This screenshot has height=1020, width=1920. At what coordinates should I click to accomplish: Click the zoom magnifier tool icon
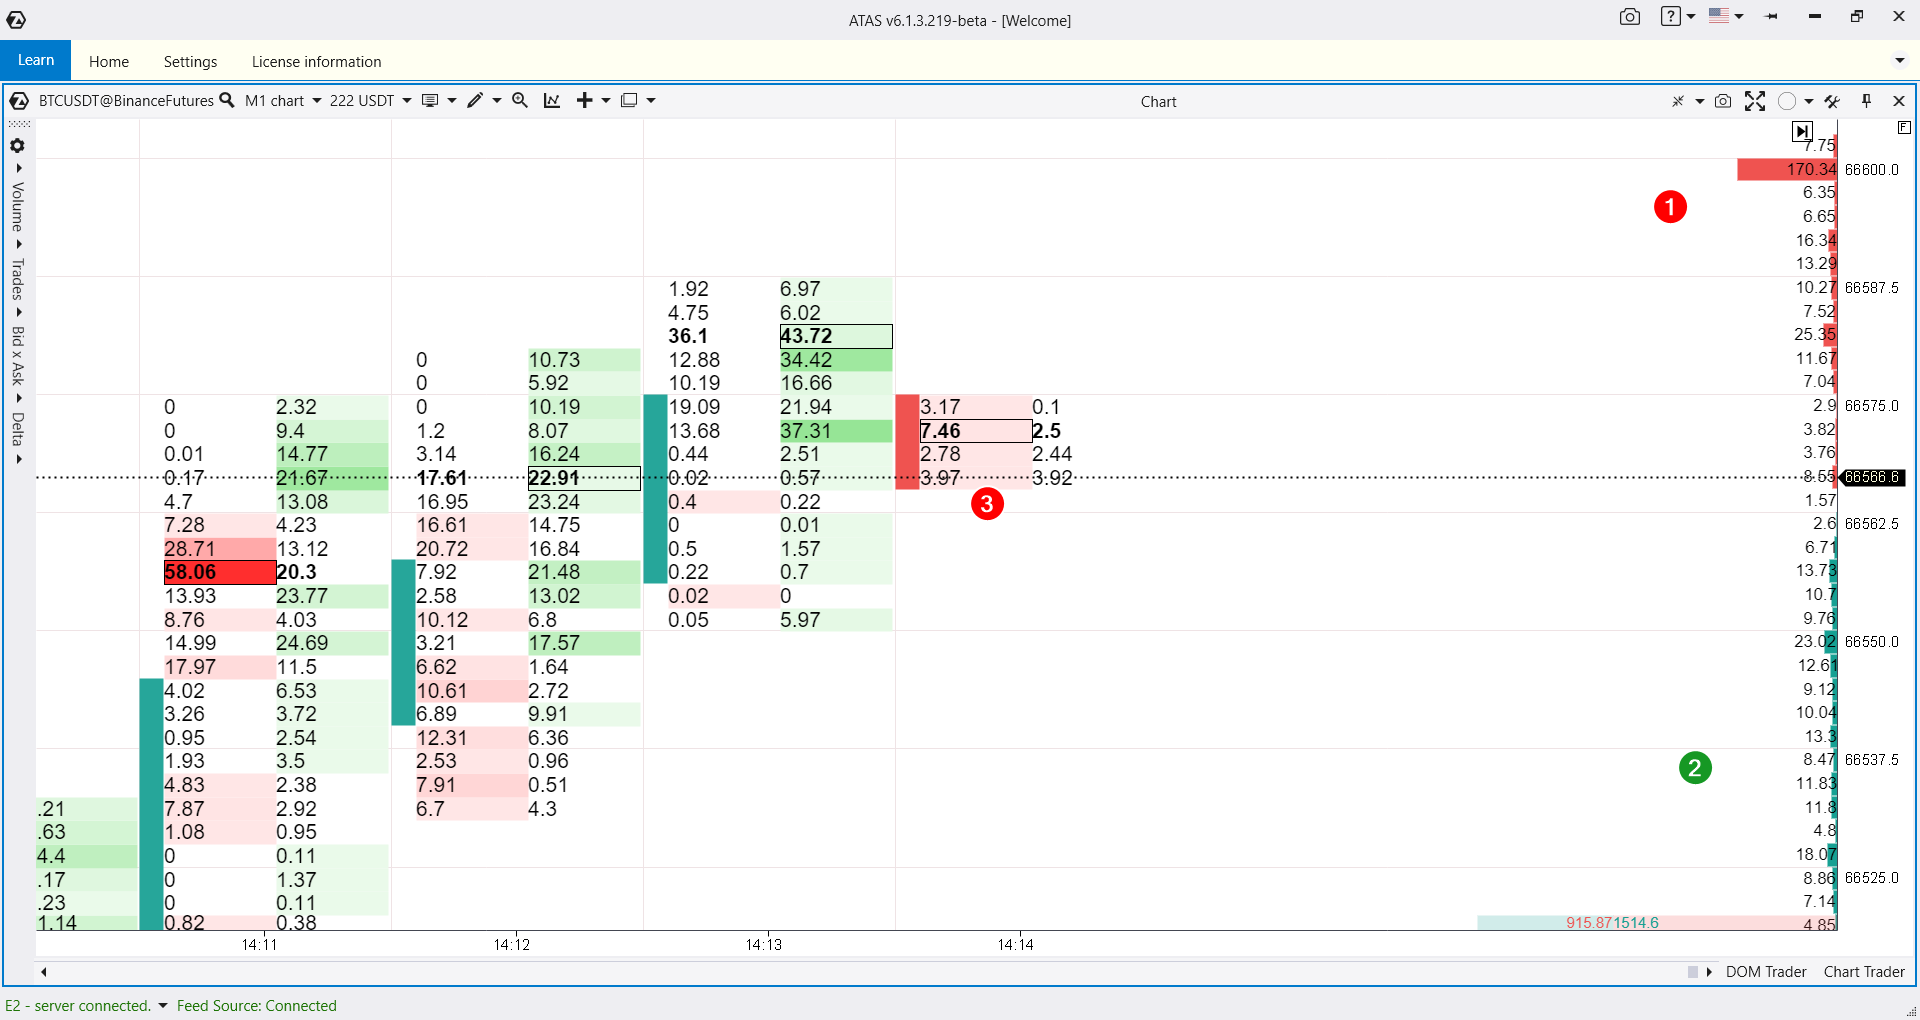click(520, 100)
